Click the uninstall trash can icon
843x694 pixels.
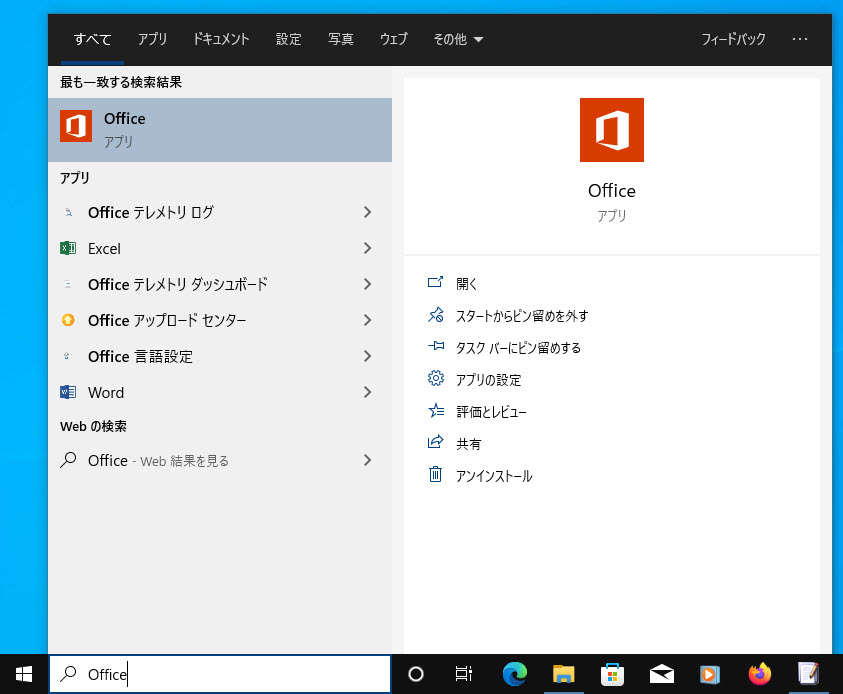click(435, 475)
